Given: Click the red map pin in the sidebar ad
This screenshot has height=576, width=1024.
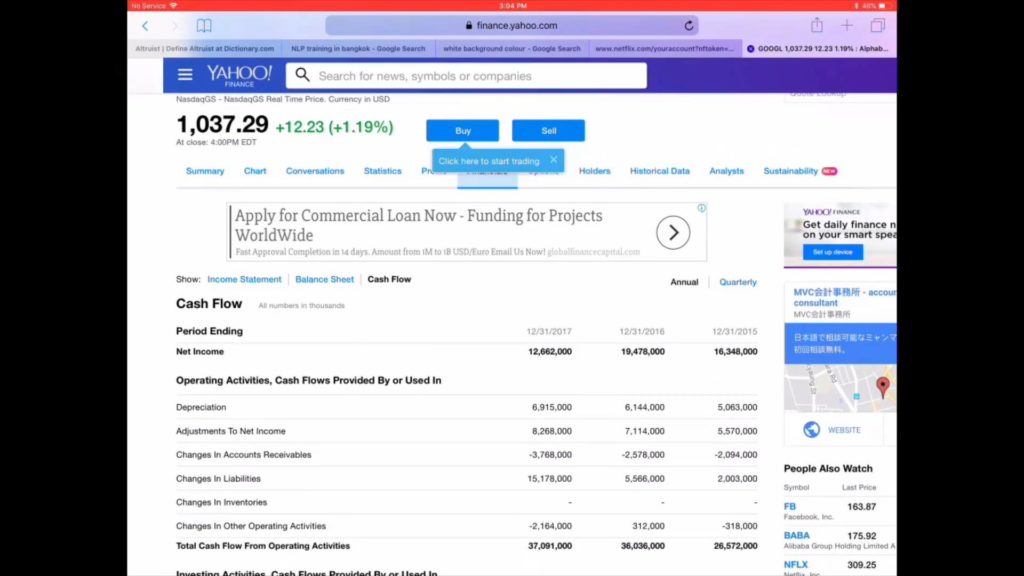Looking at the screenshot, I should click(883, 387).
